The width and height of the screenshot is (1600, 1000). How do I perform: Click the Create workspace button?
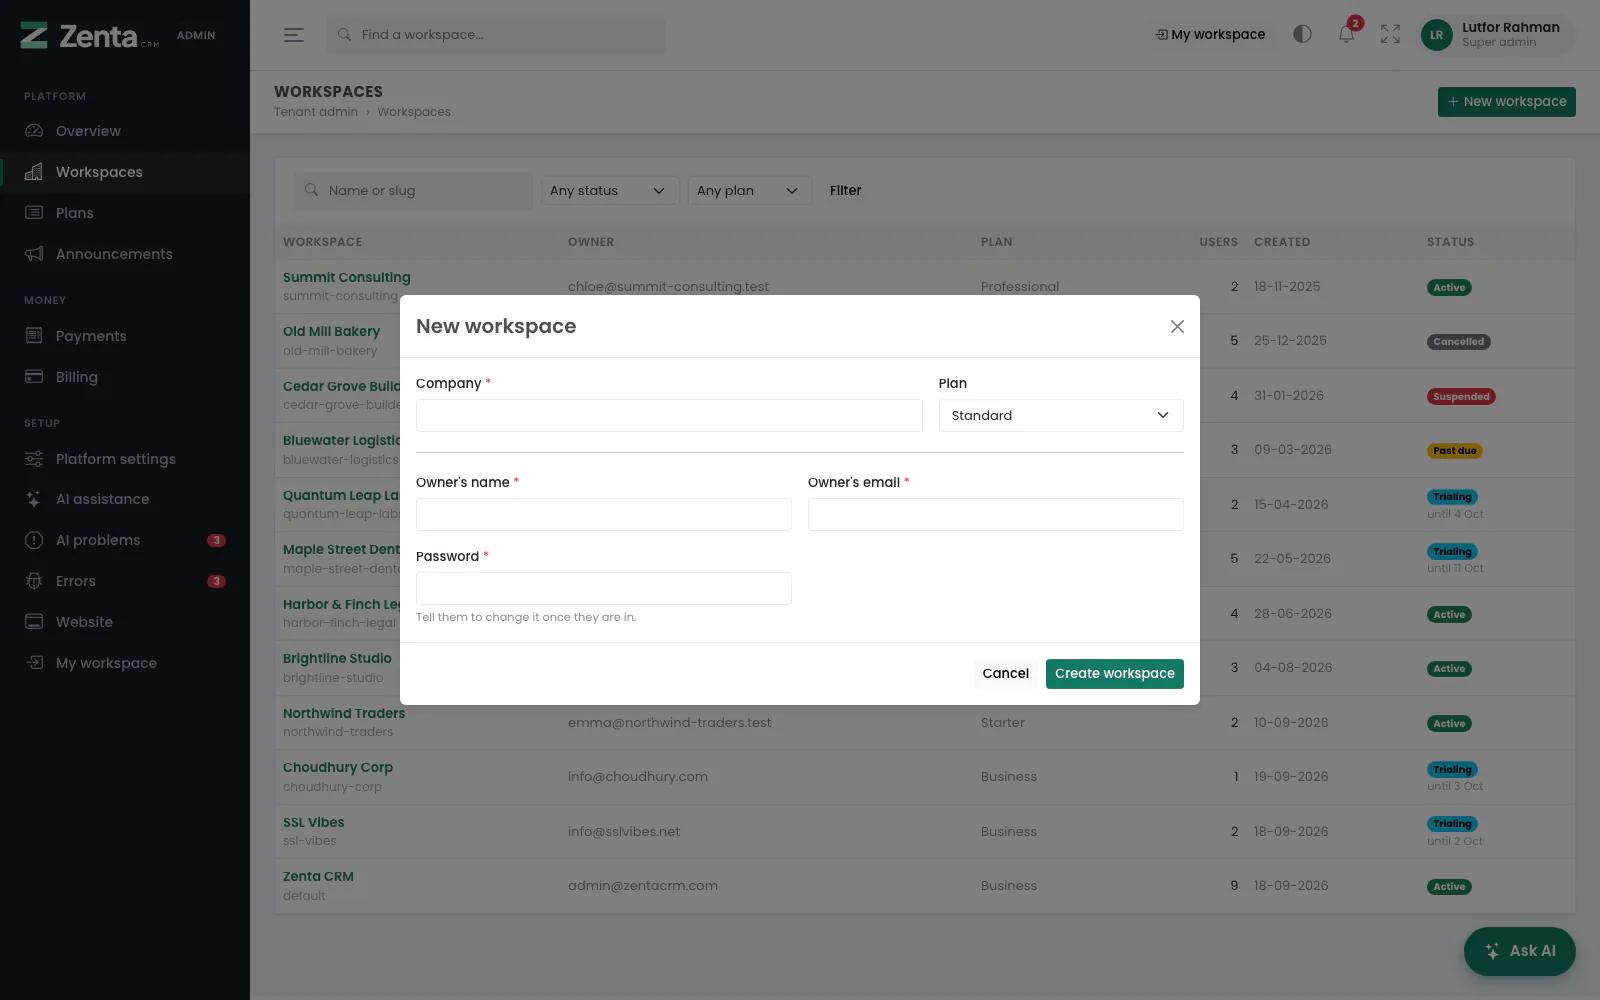tap(1115, 674)
